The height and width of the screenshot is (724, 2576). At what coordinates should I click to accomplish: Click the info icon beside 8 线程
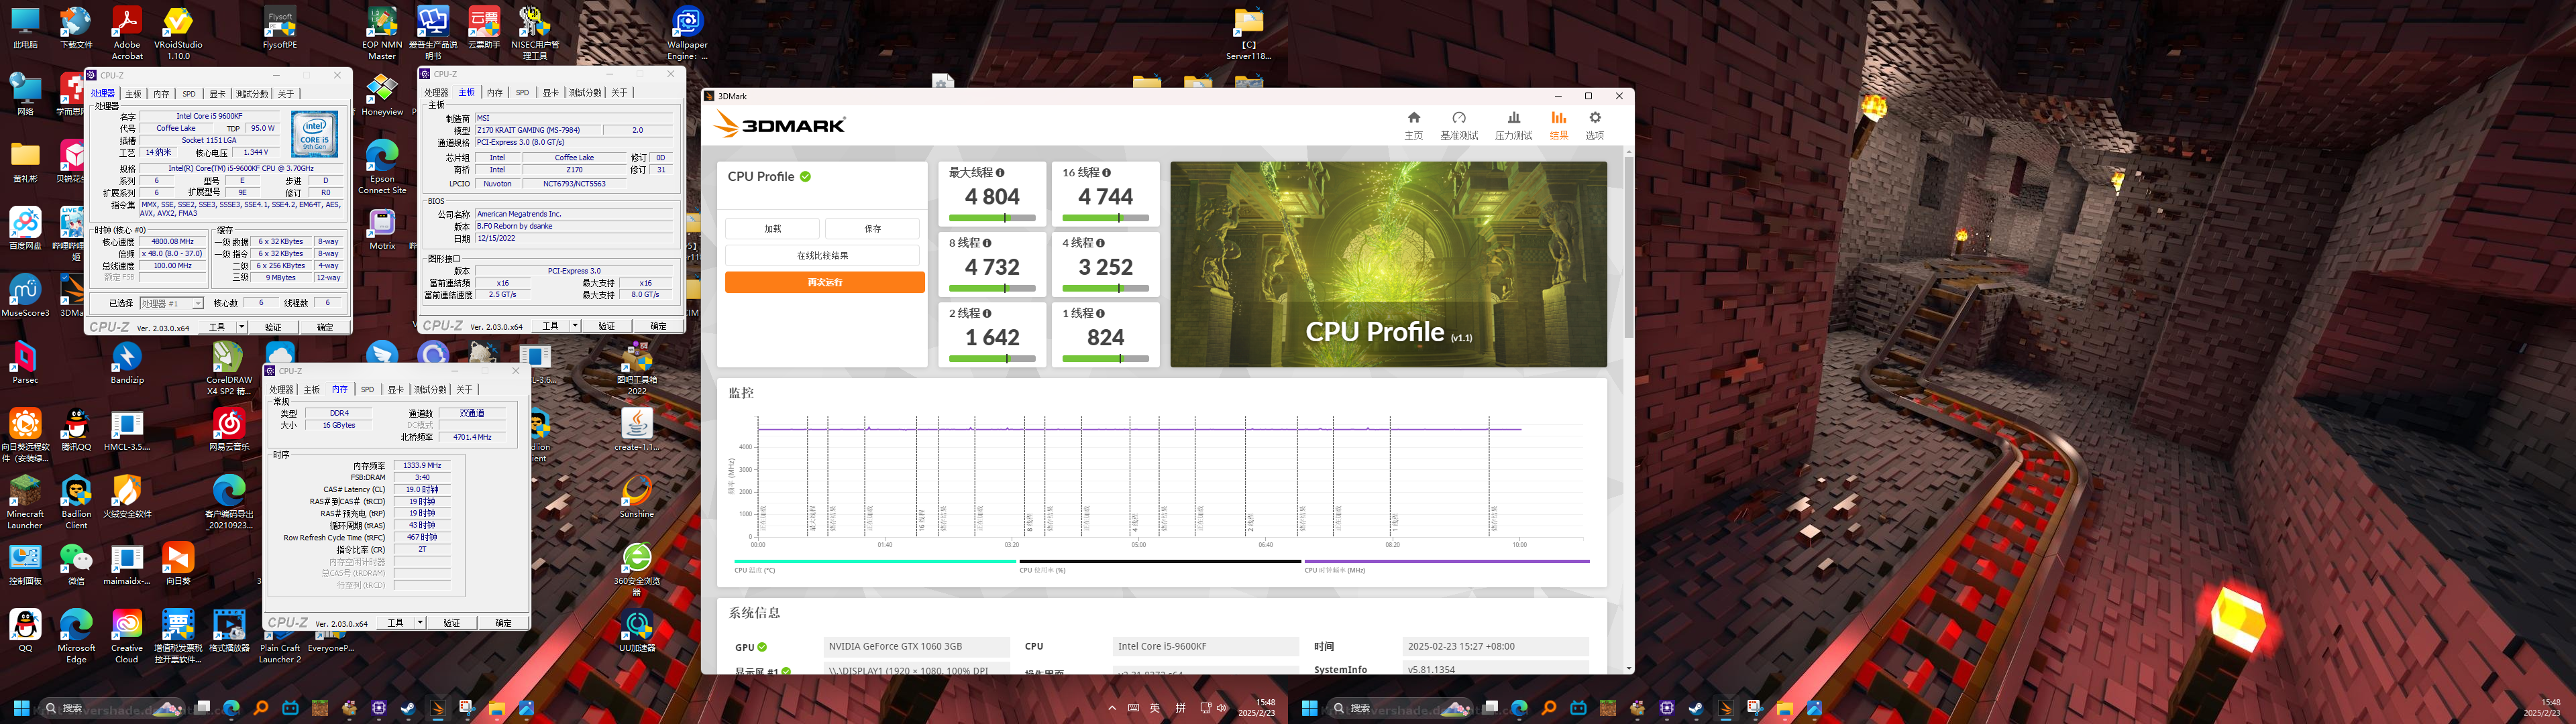[x=987, y=243]
